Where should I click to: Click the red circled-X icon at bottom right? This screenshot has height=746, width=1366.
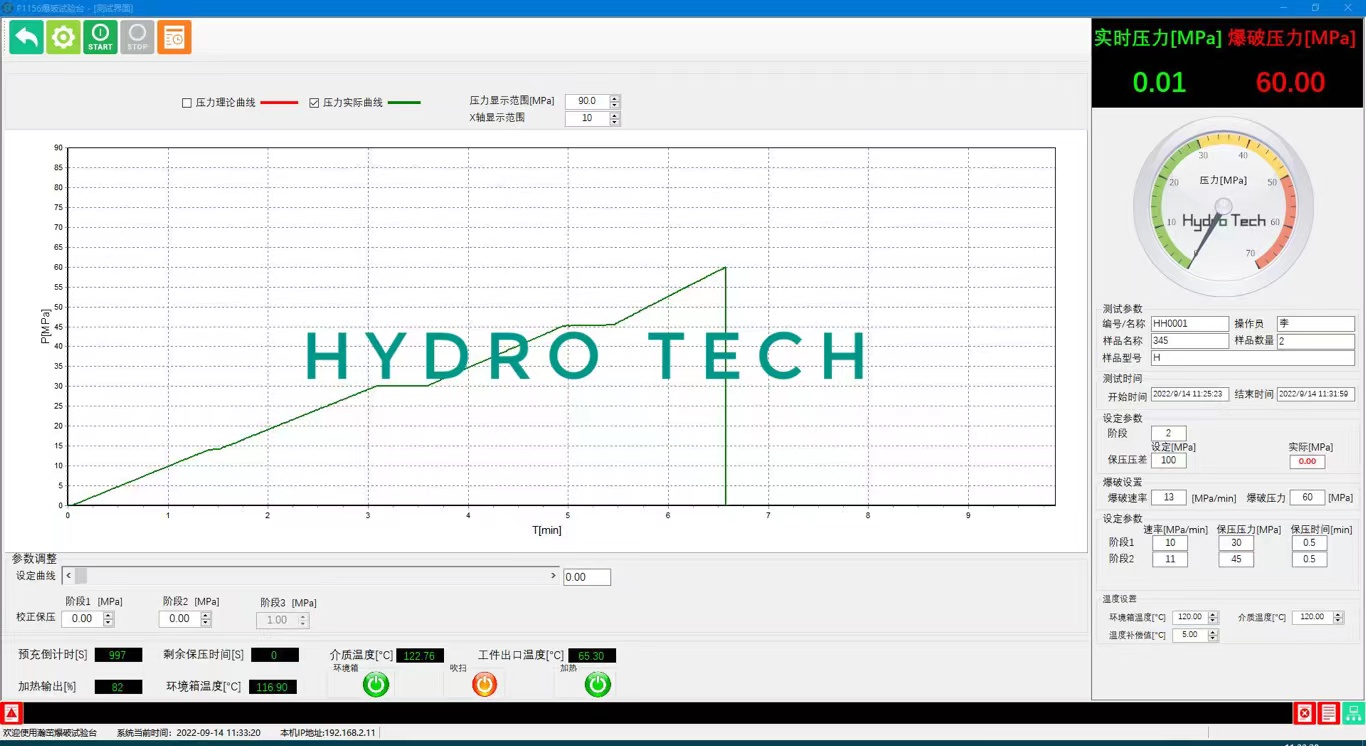pos(1304,713)
